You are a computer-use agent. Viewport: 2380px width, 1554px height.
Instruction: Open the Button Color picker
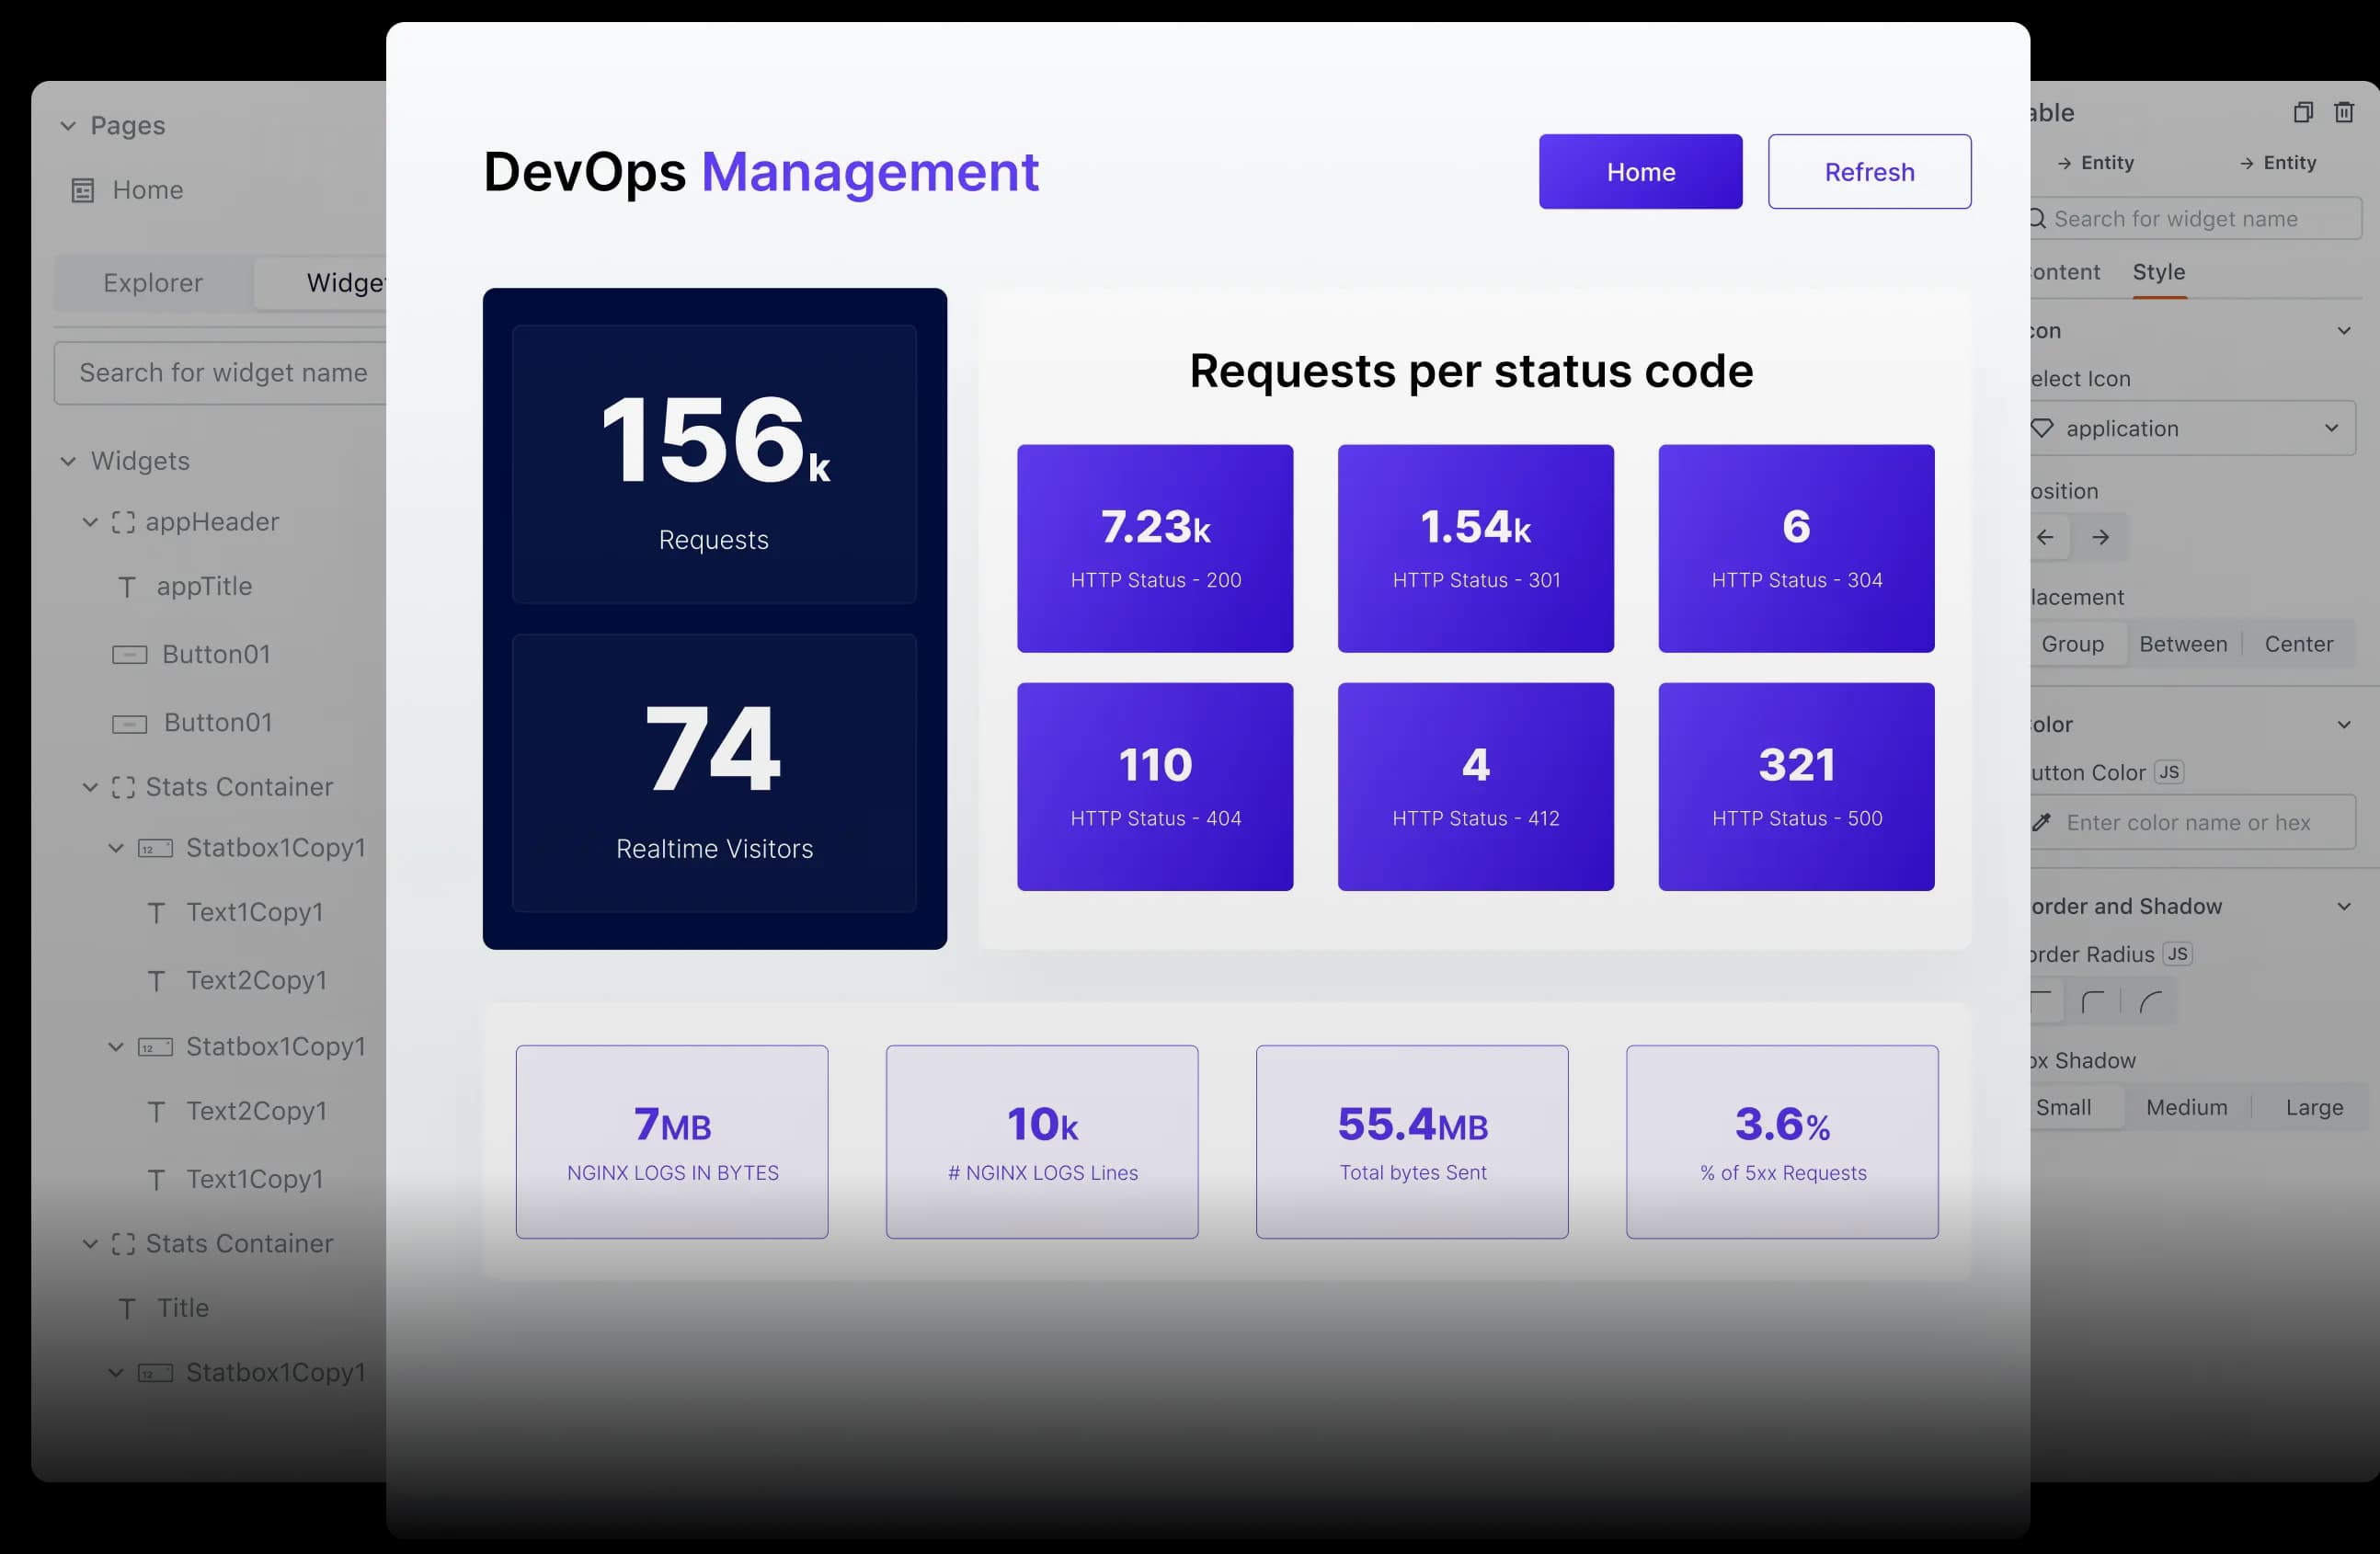(x=2194, y=822)
